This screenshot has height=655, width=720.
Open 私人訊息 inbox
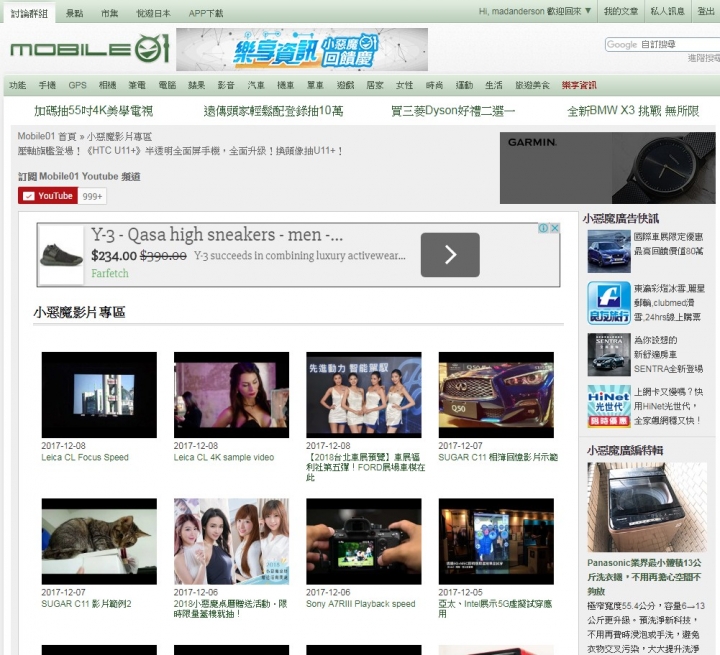[668, 11]
